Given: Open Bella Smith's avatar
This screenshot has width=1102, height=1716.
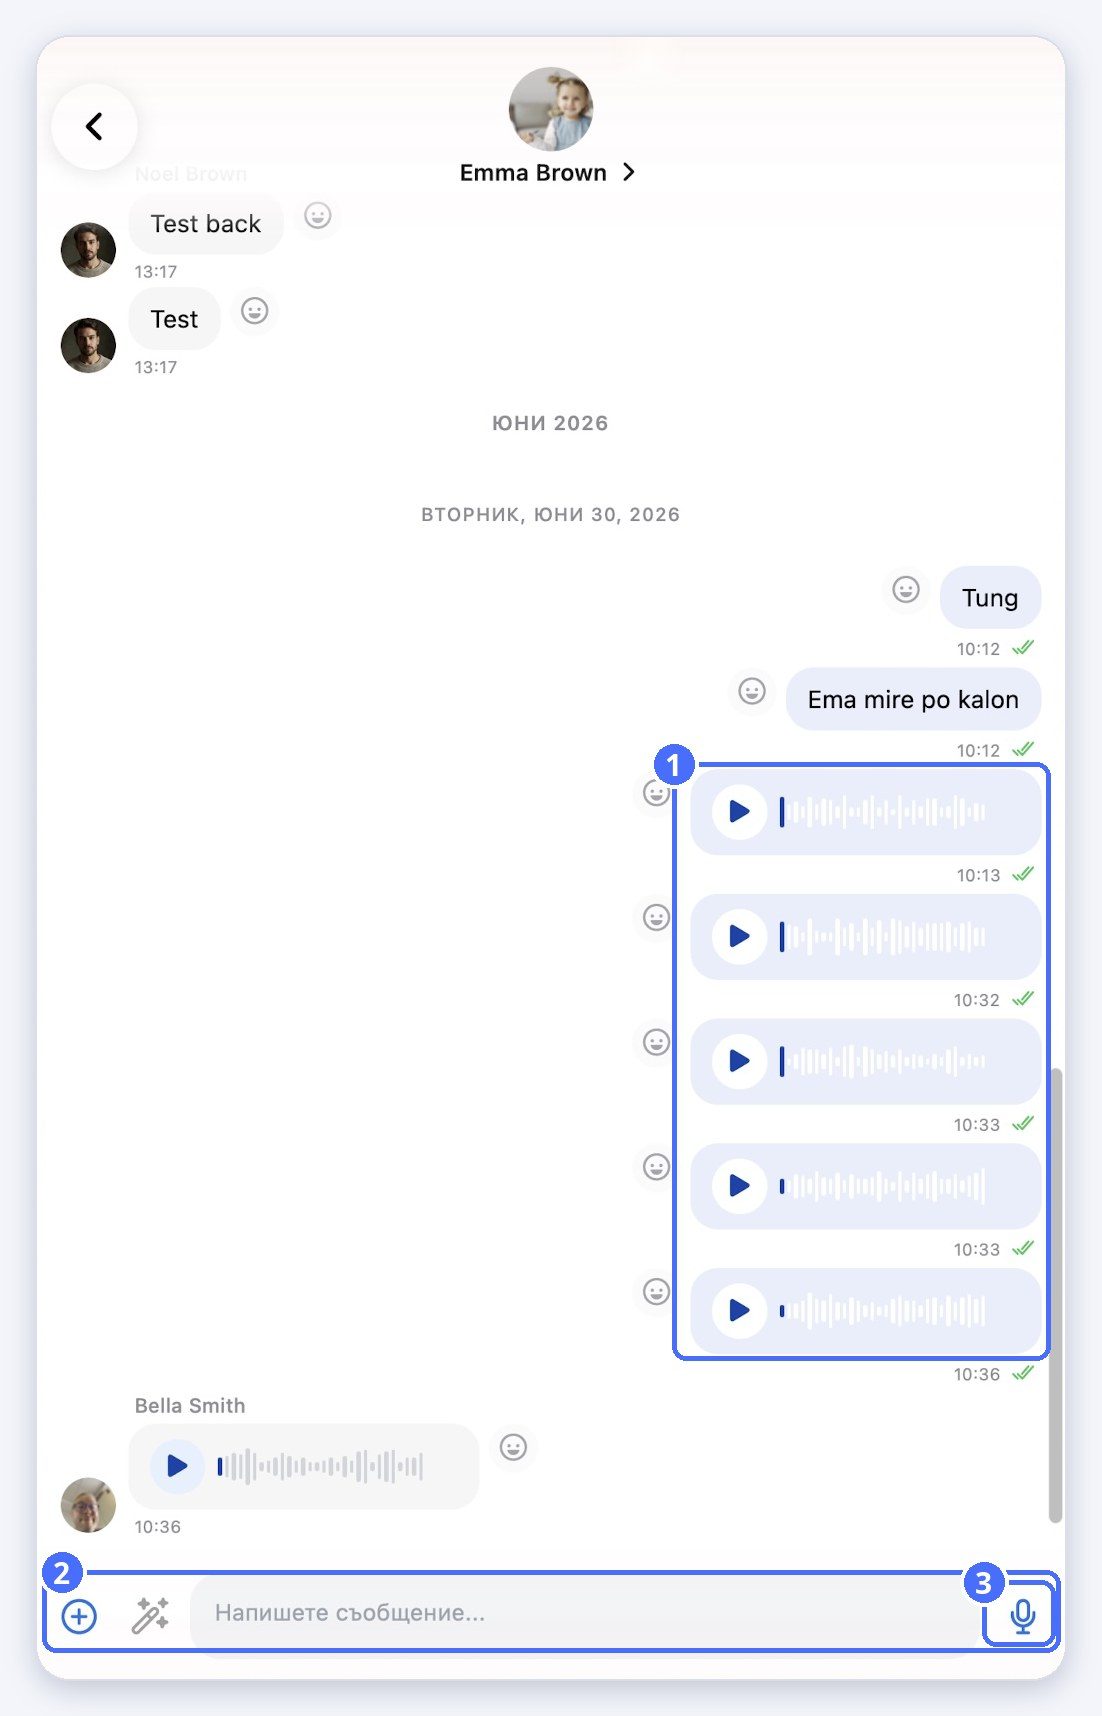Looking at the screenshot, I should 88,1505.
